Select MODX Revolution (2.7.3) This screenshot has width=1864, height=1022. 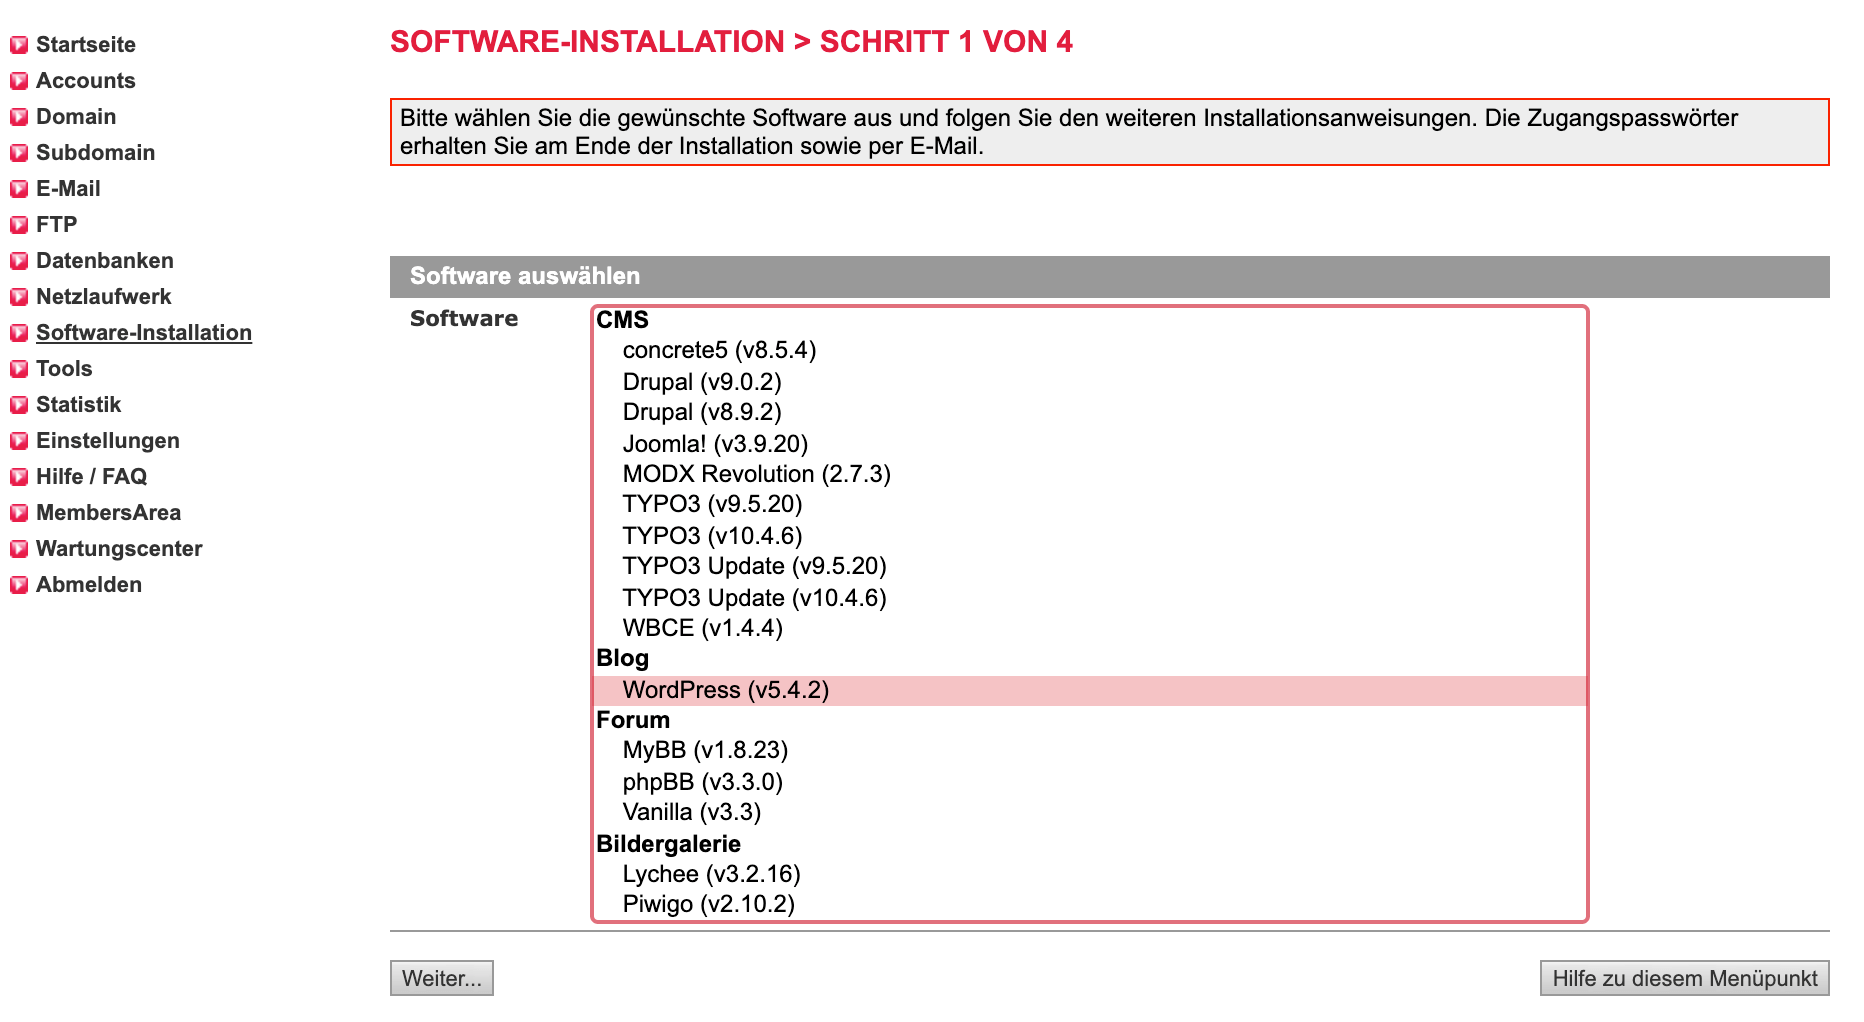coord(1090,474)
